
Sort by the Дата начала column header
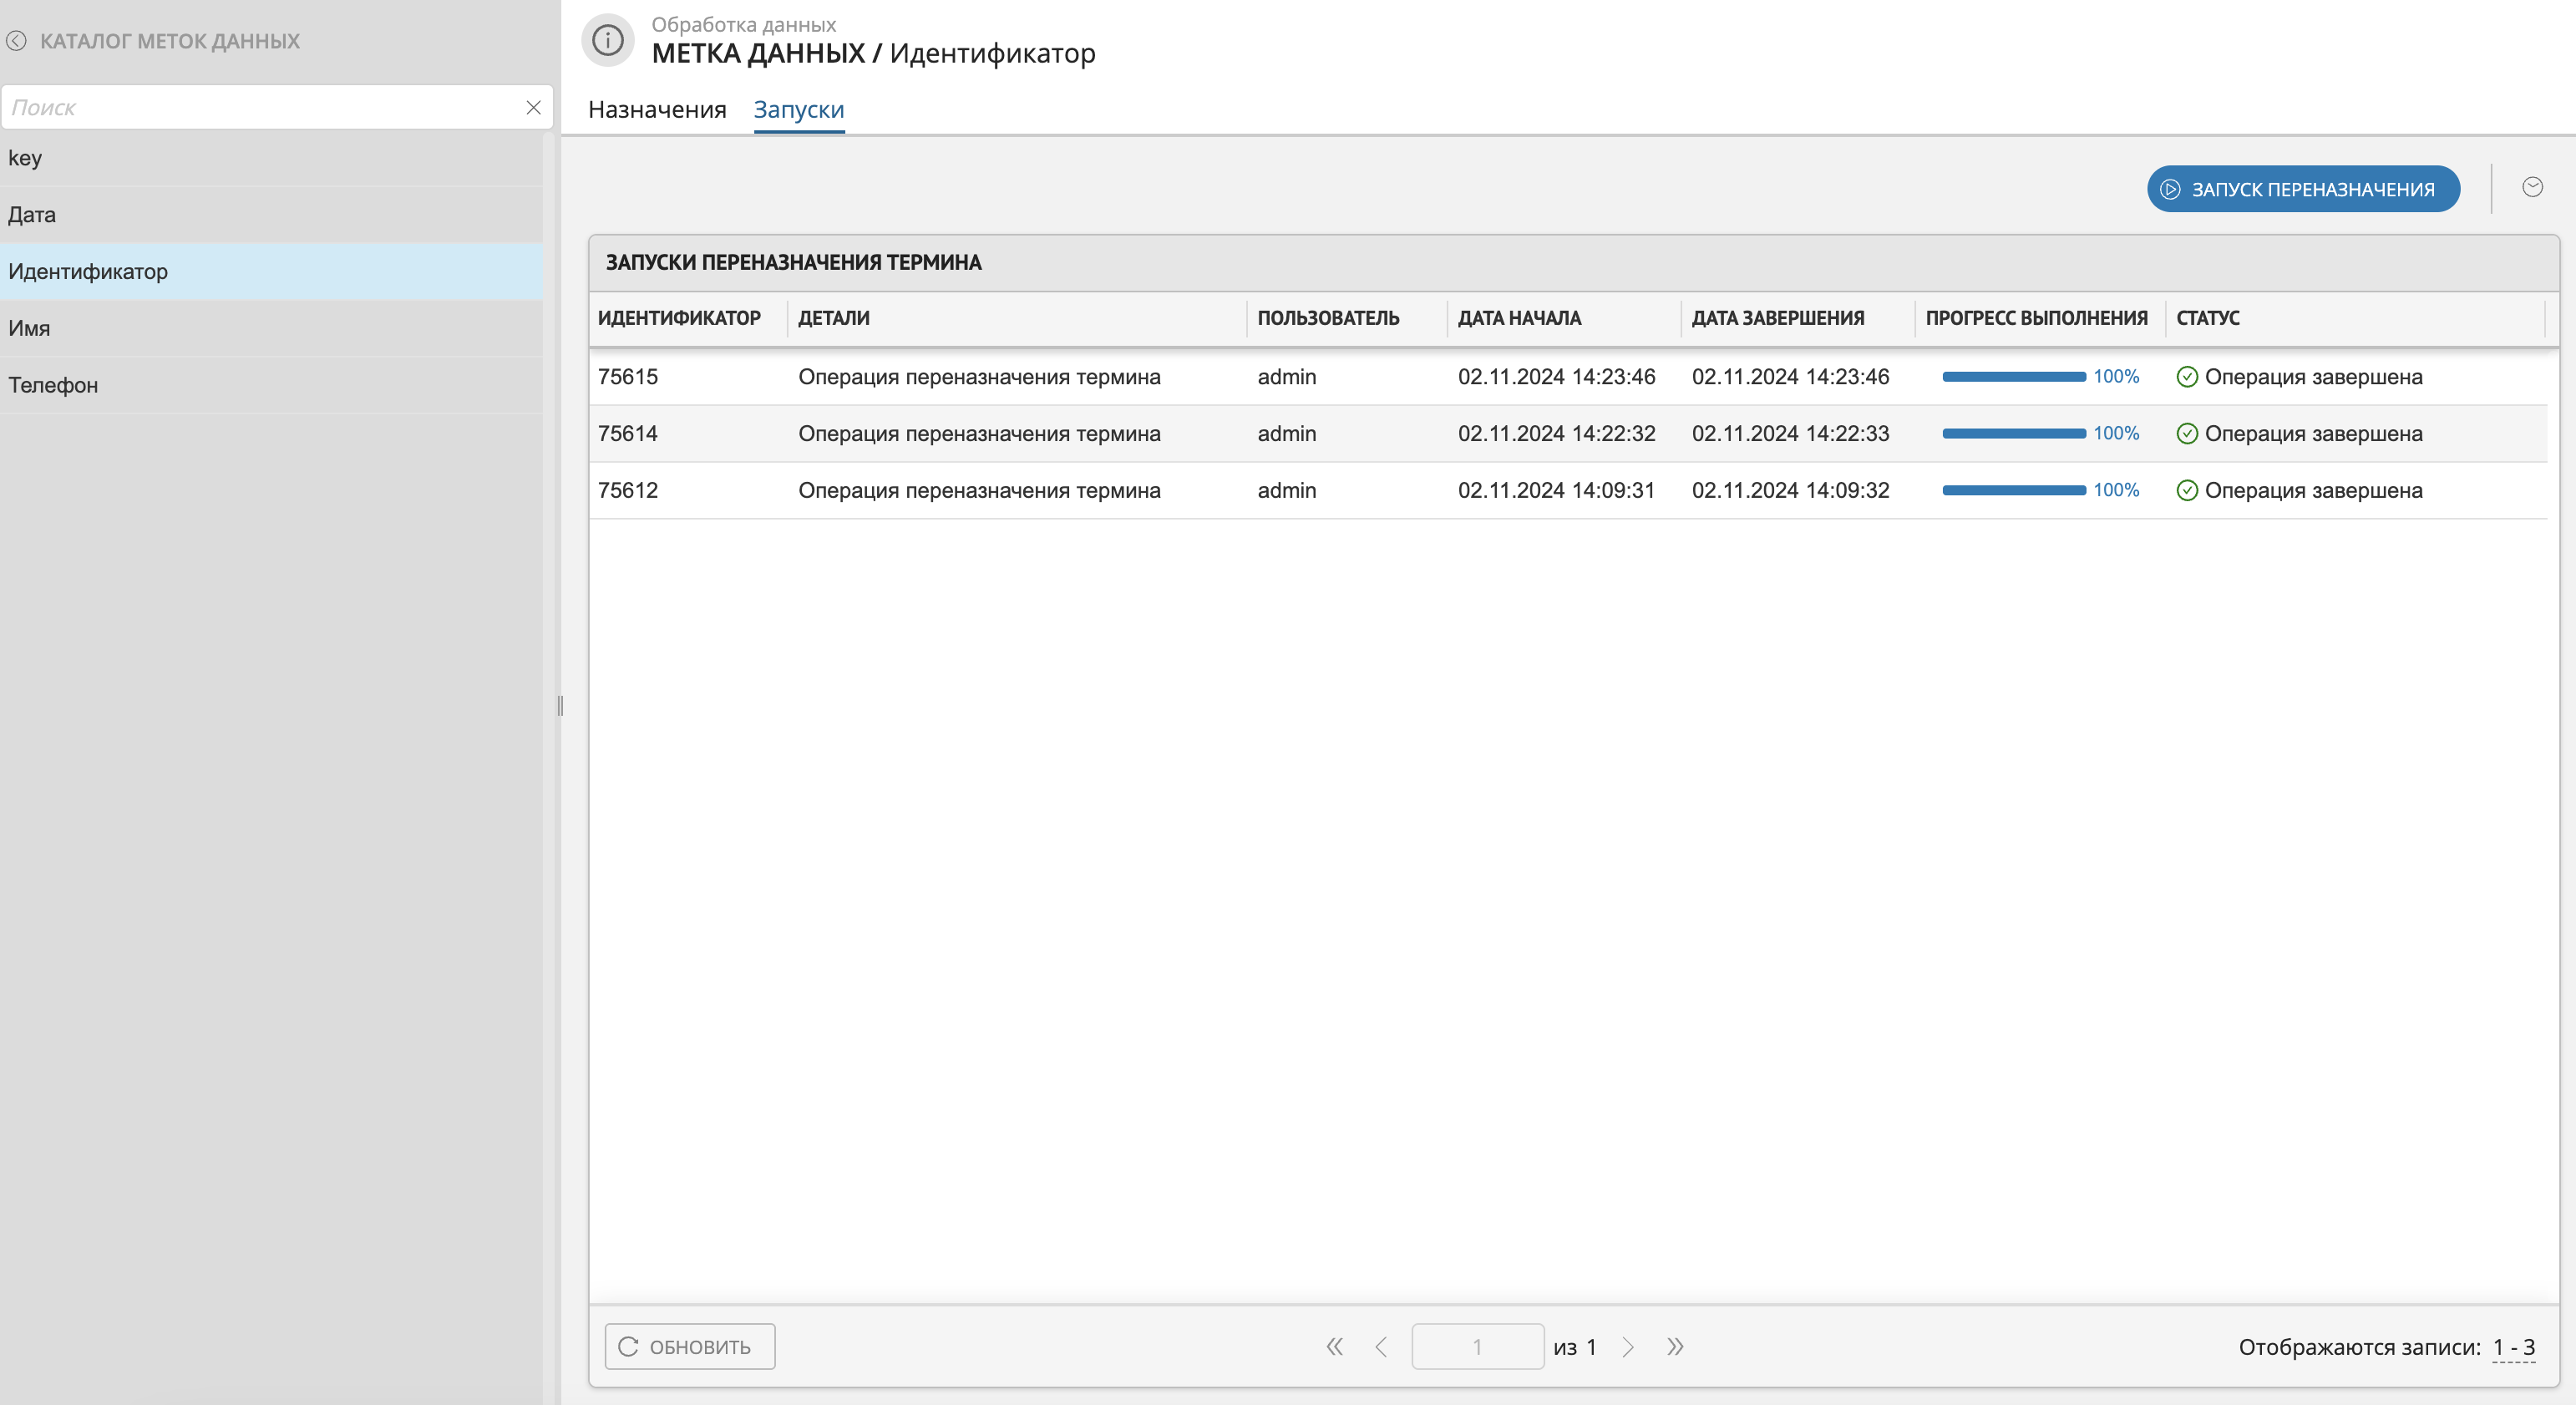click(1519, 318)
